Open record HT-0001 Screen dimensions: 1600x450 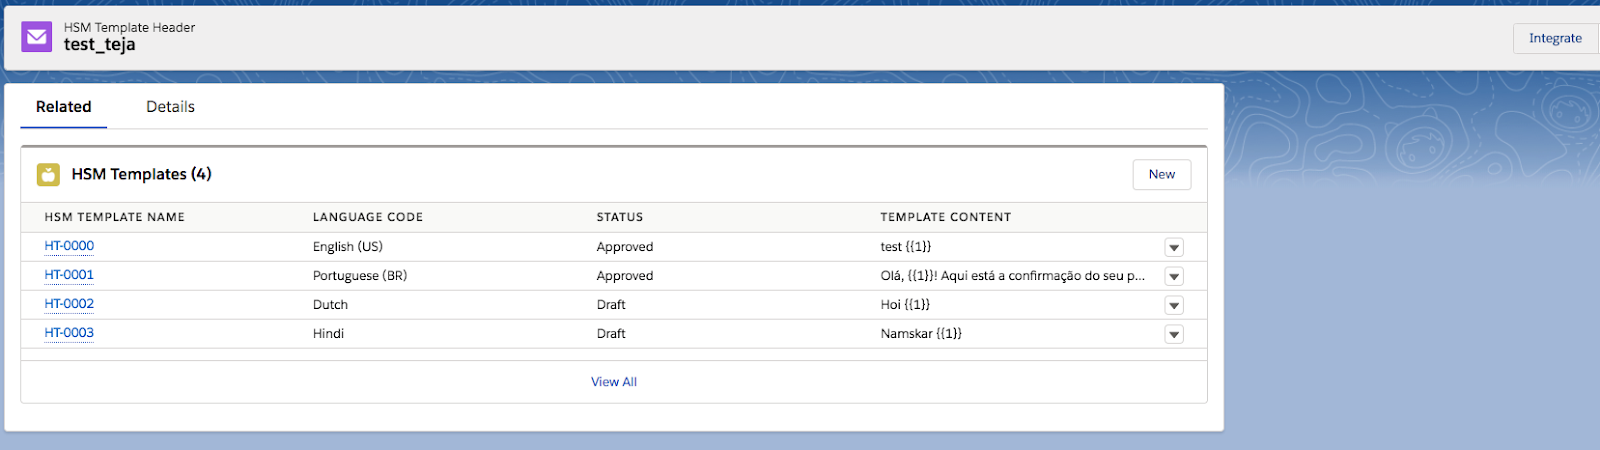coord(69,275)
